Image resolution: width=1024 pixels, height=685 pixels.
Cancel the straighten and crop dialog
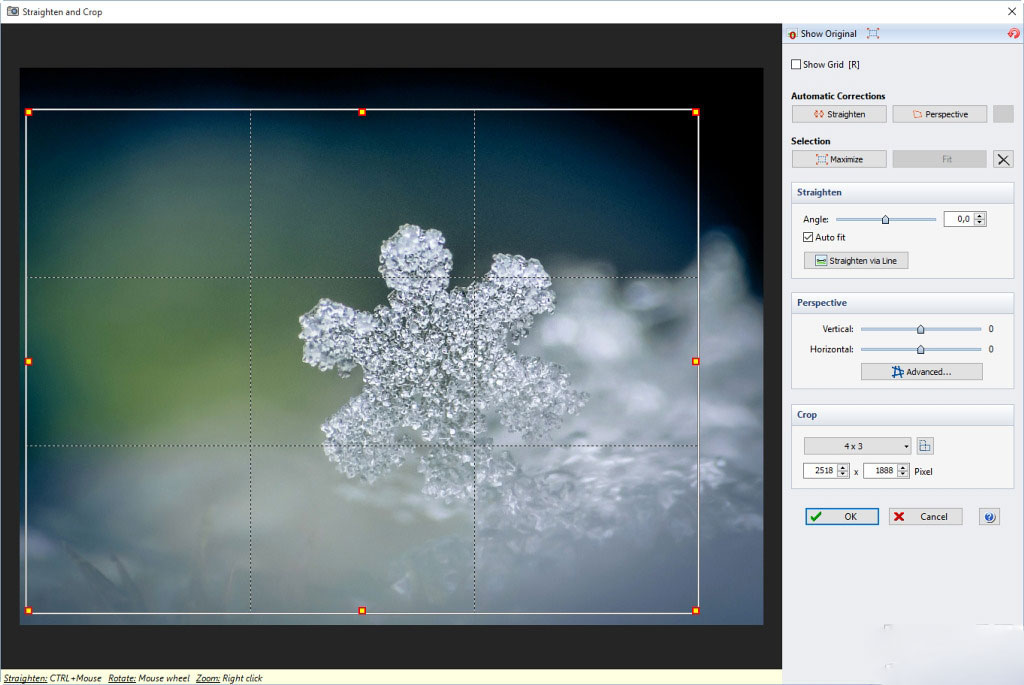[x=925, y=517]
